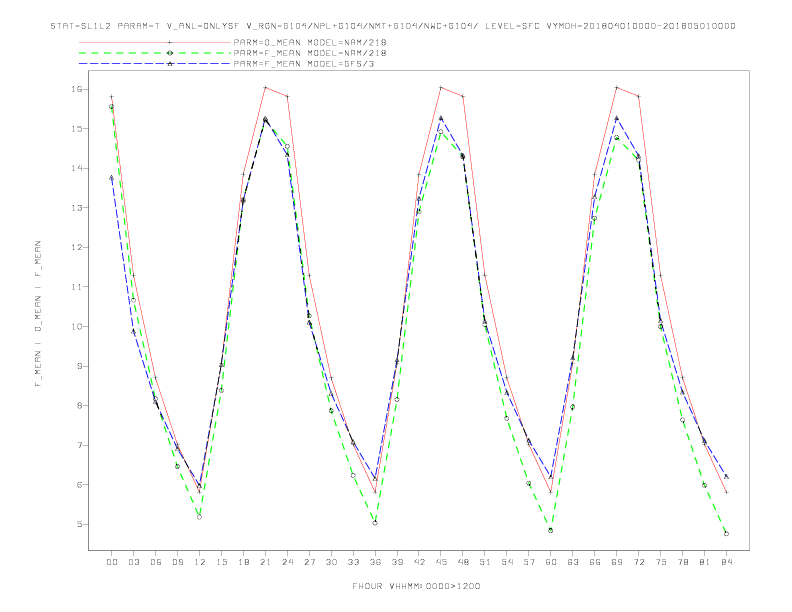
Task: Click y-axis tick value 9
Action: click(x=80, y=366)
